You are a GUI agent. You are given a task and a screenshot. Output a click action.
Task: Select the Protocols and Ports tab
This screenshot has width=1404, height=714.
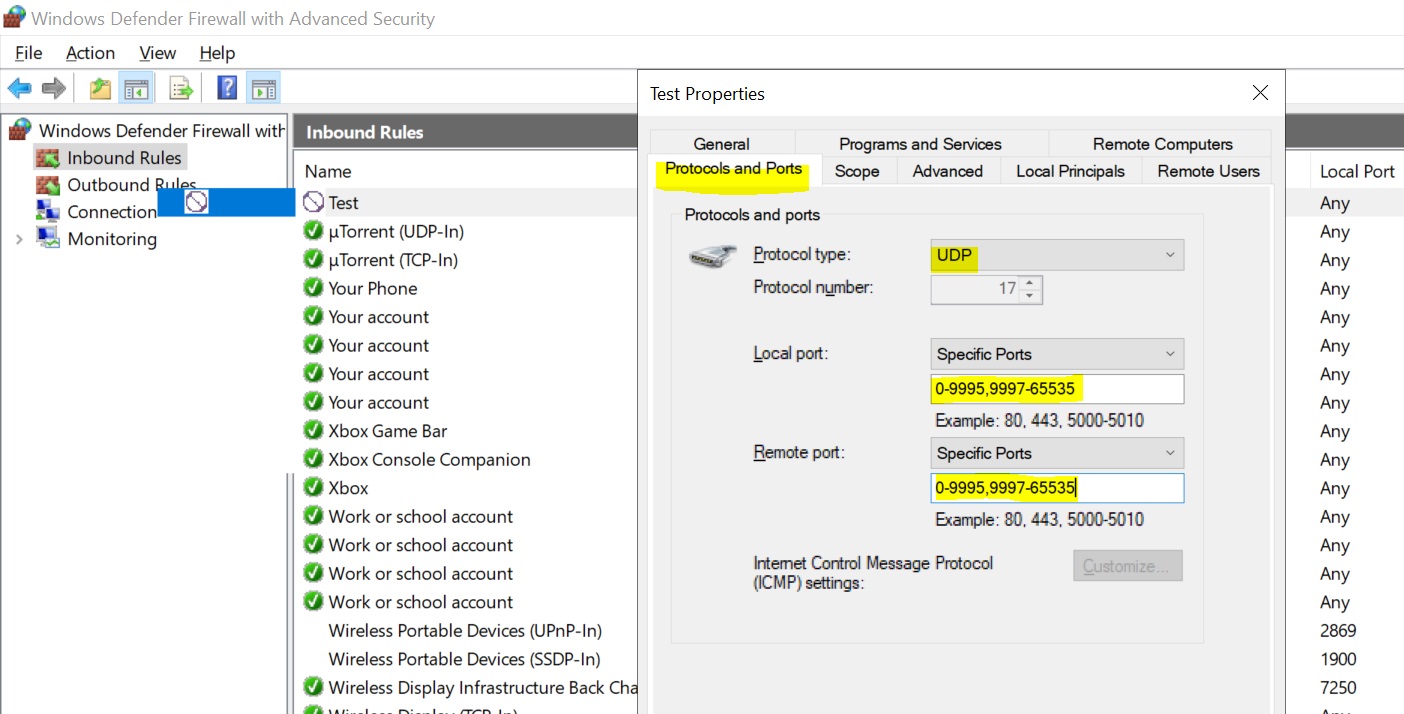point(734,169)
